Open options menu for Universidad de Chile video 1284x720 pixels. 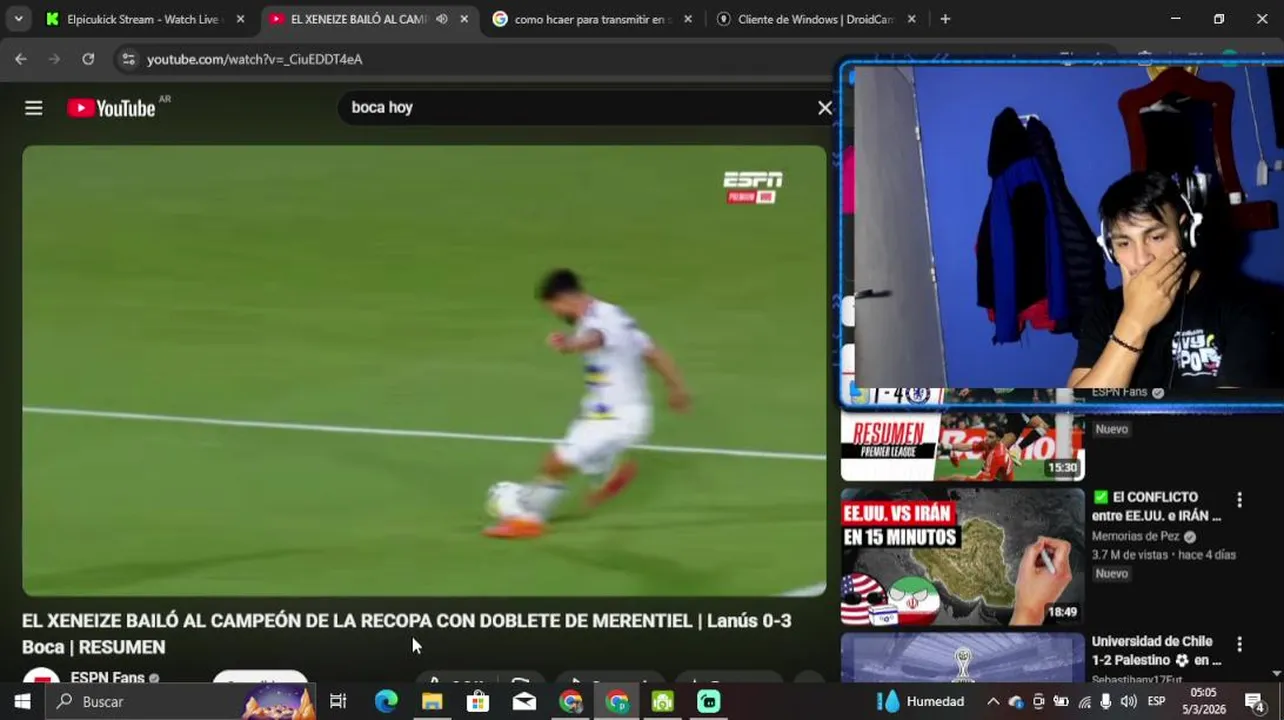(1239, 644)
